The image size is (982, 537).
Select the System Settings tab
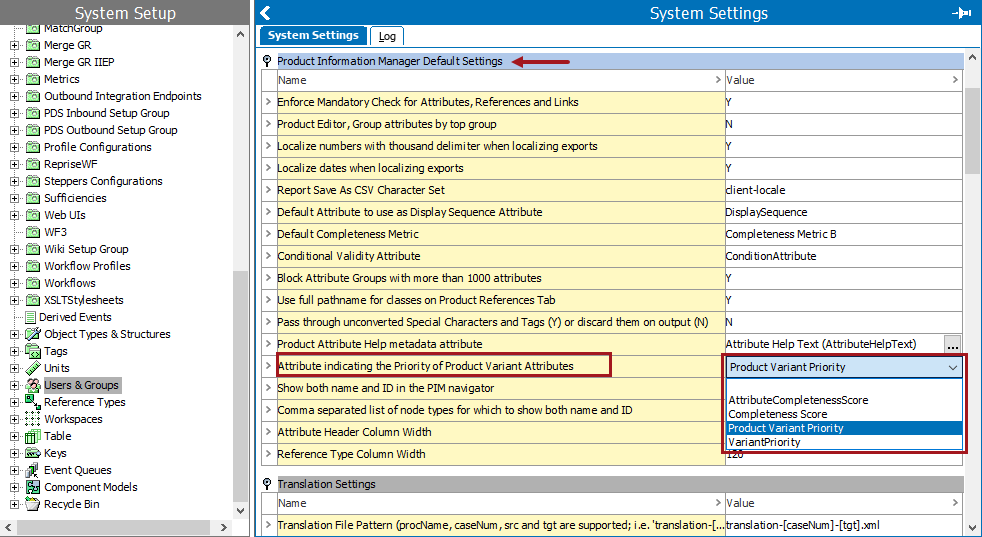pos(313,36)
